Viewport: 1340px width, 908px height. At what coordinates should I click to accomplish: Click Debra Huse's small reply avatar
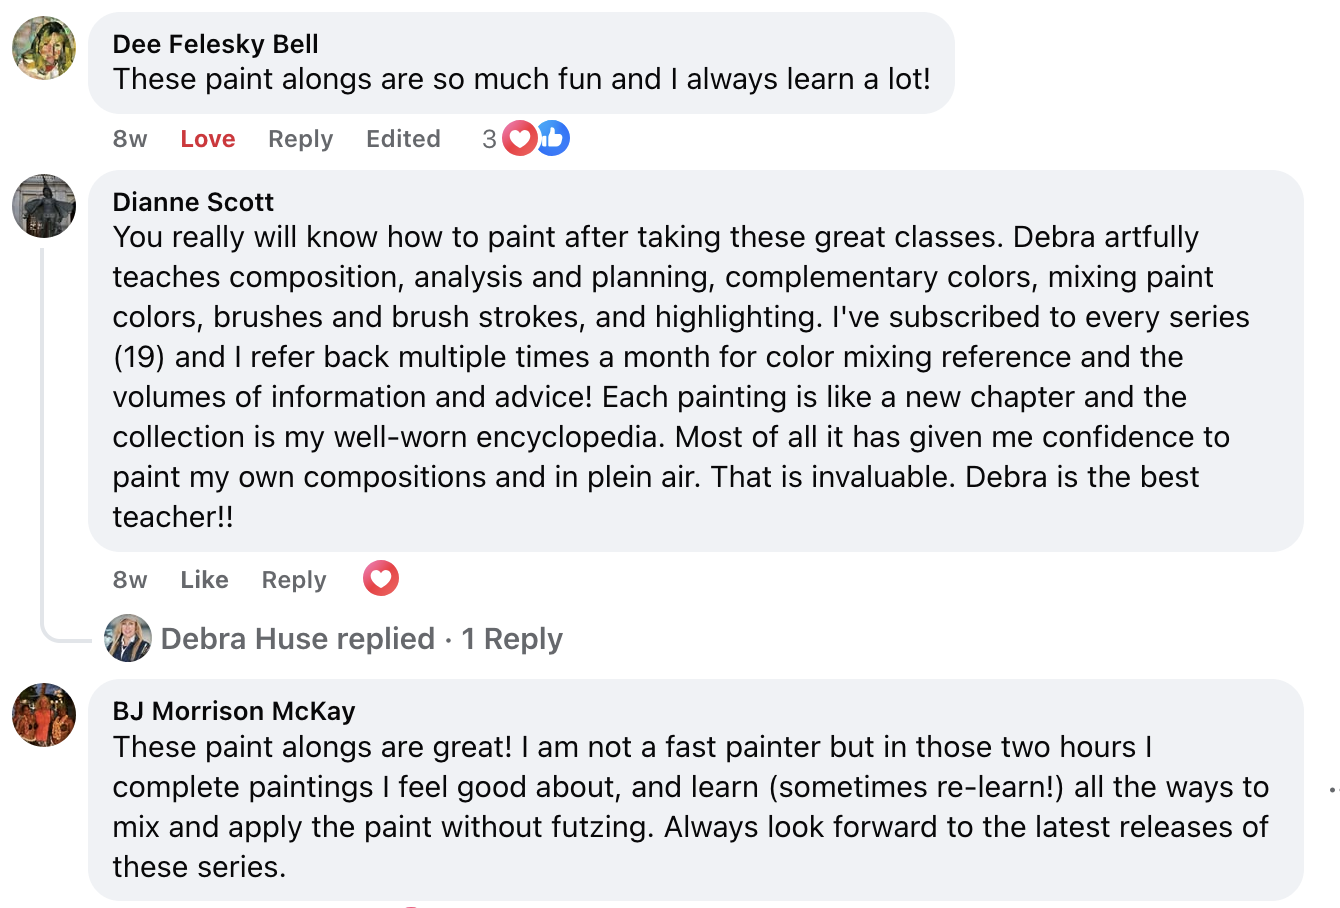tap(128, 638)
